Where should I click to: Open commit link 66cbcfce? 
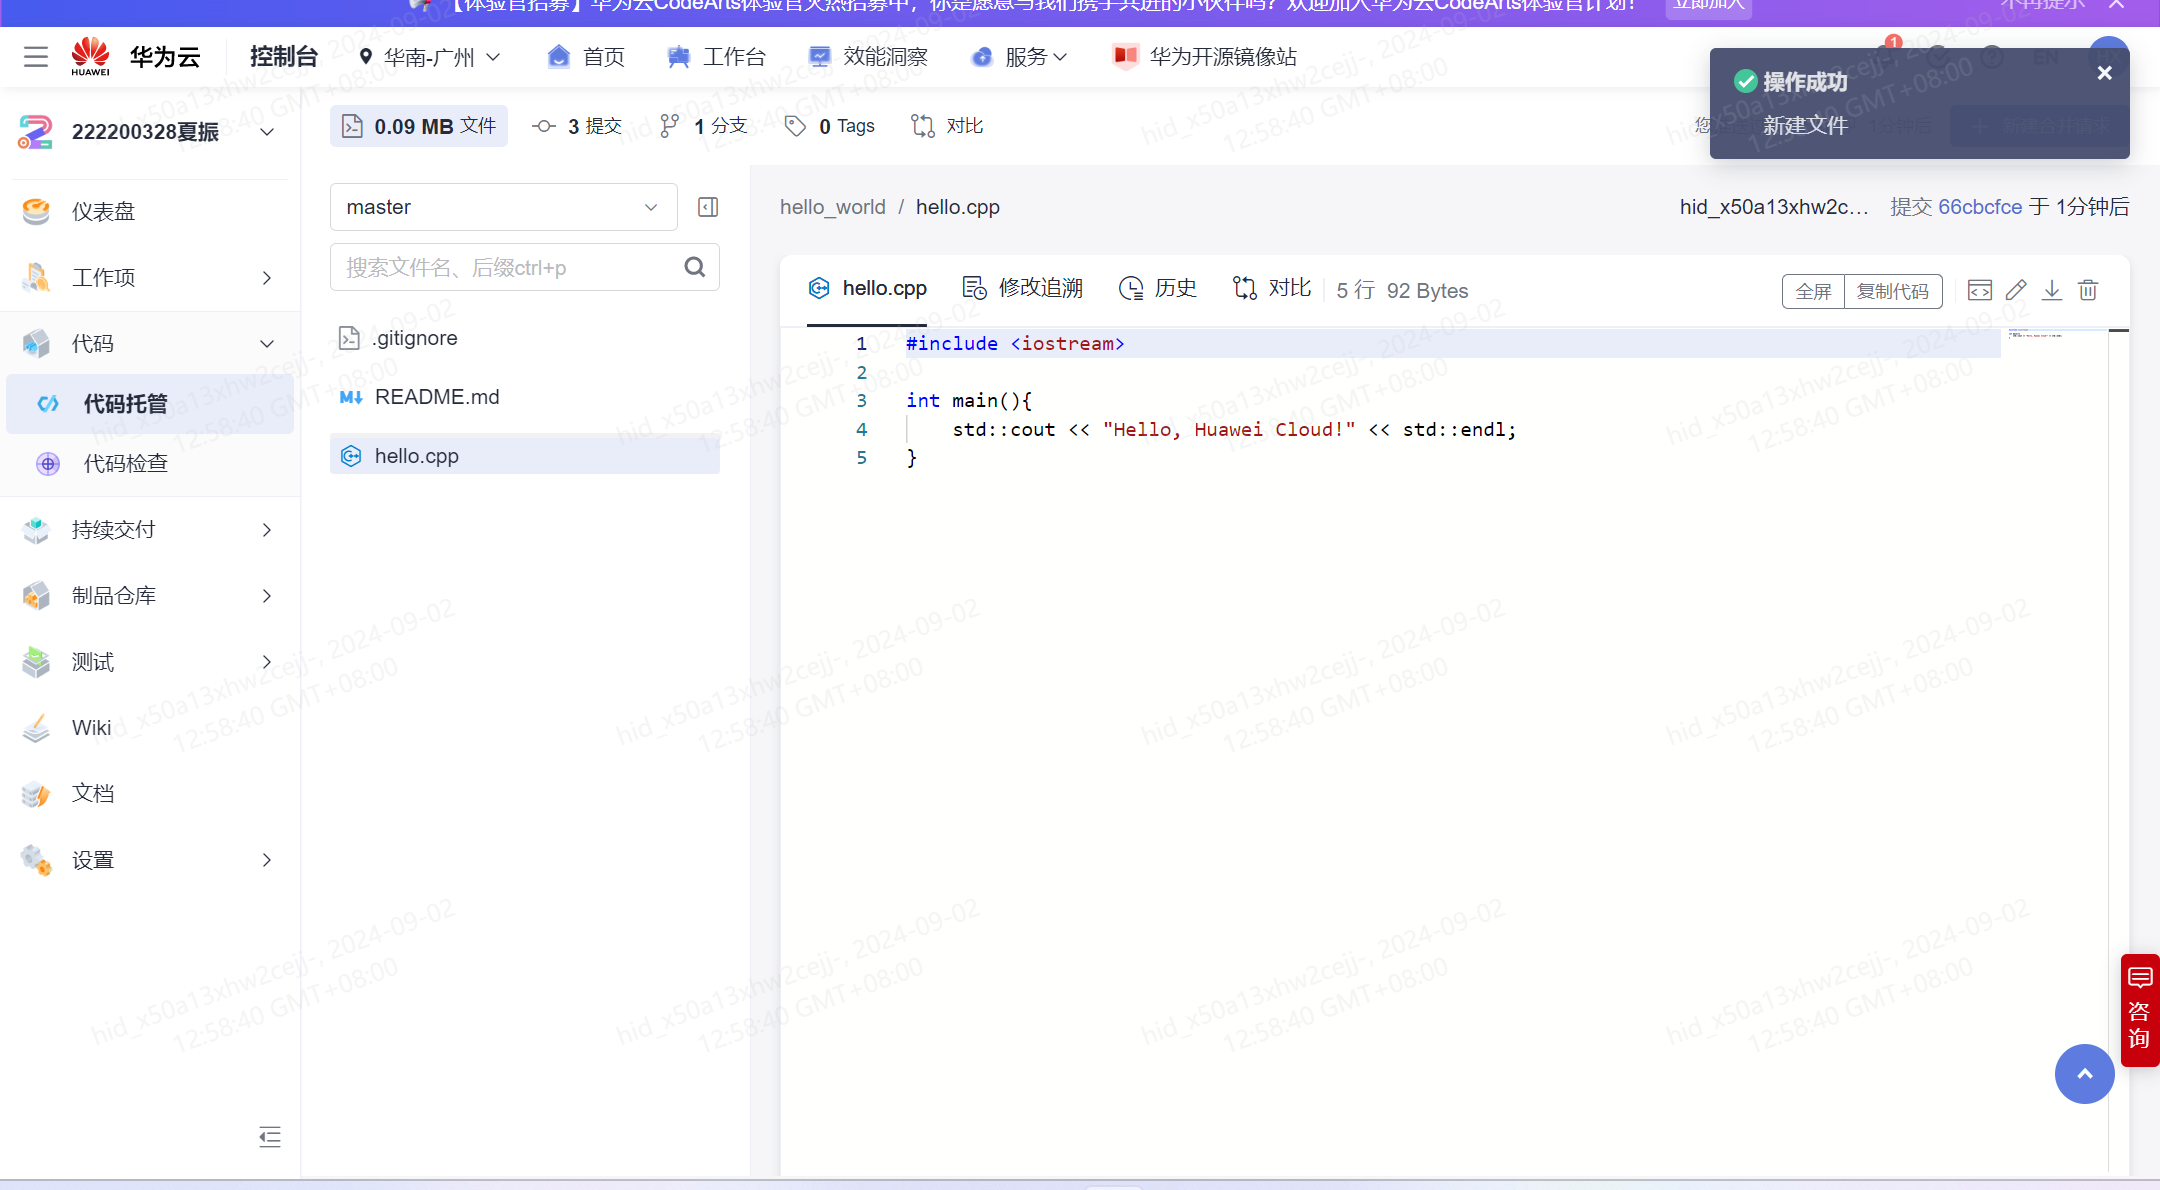click(x=1980, y=207)
